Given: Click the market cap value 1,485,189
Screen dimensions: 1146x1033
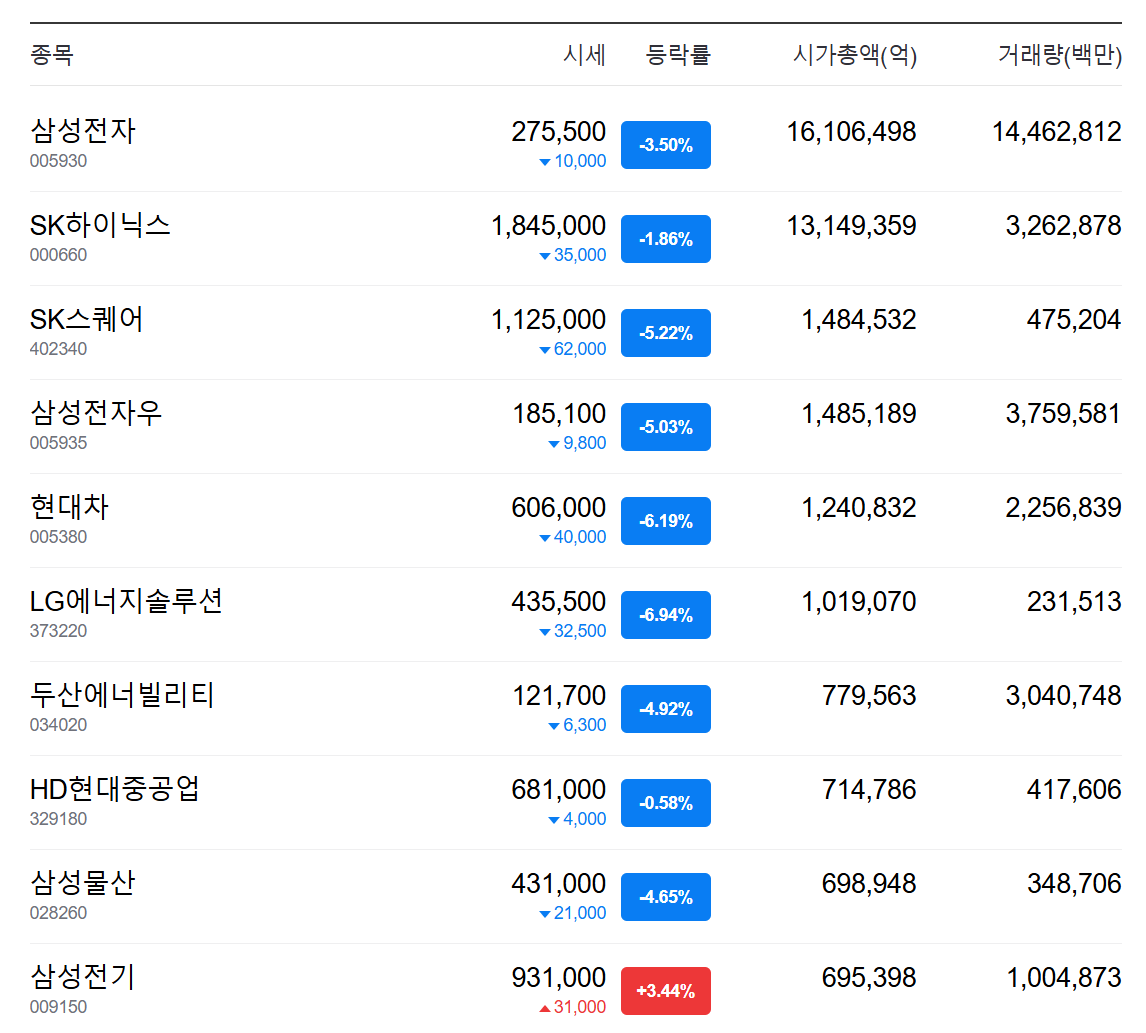Looking at the screenshot, I should [x=859, y=414].
